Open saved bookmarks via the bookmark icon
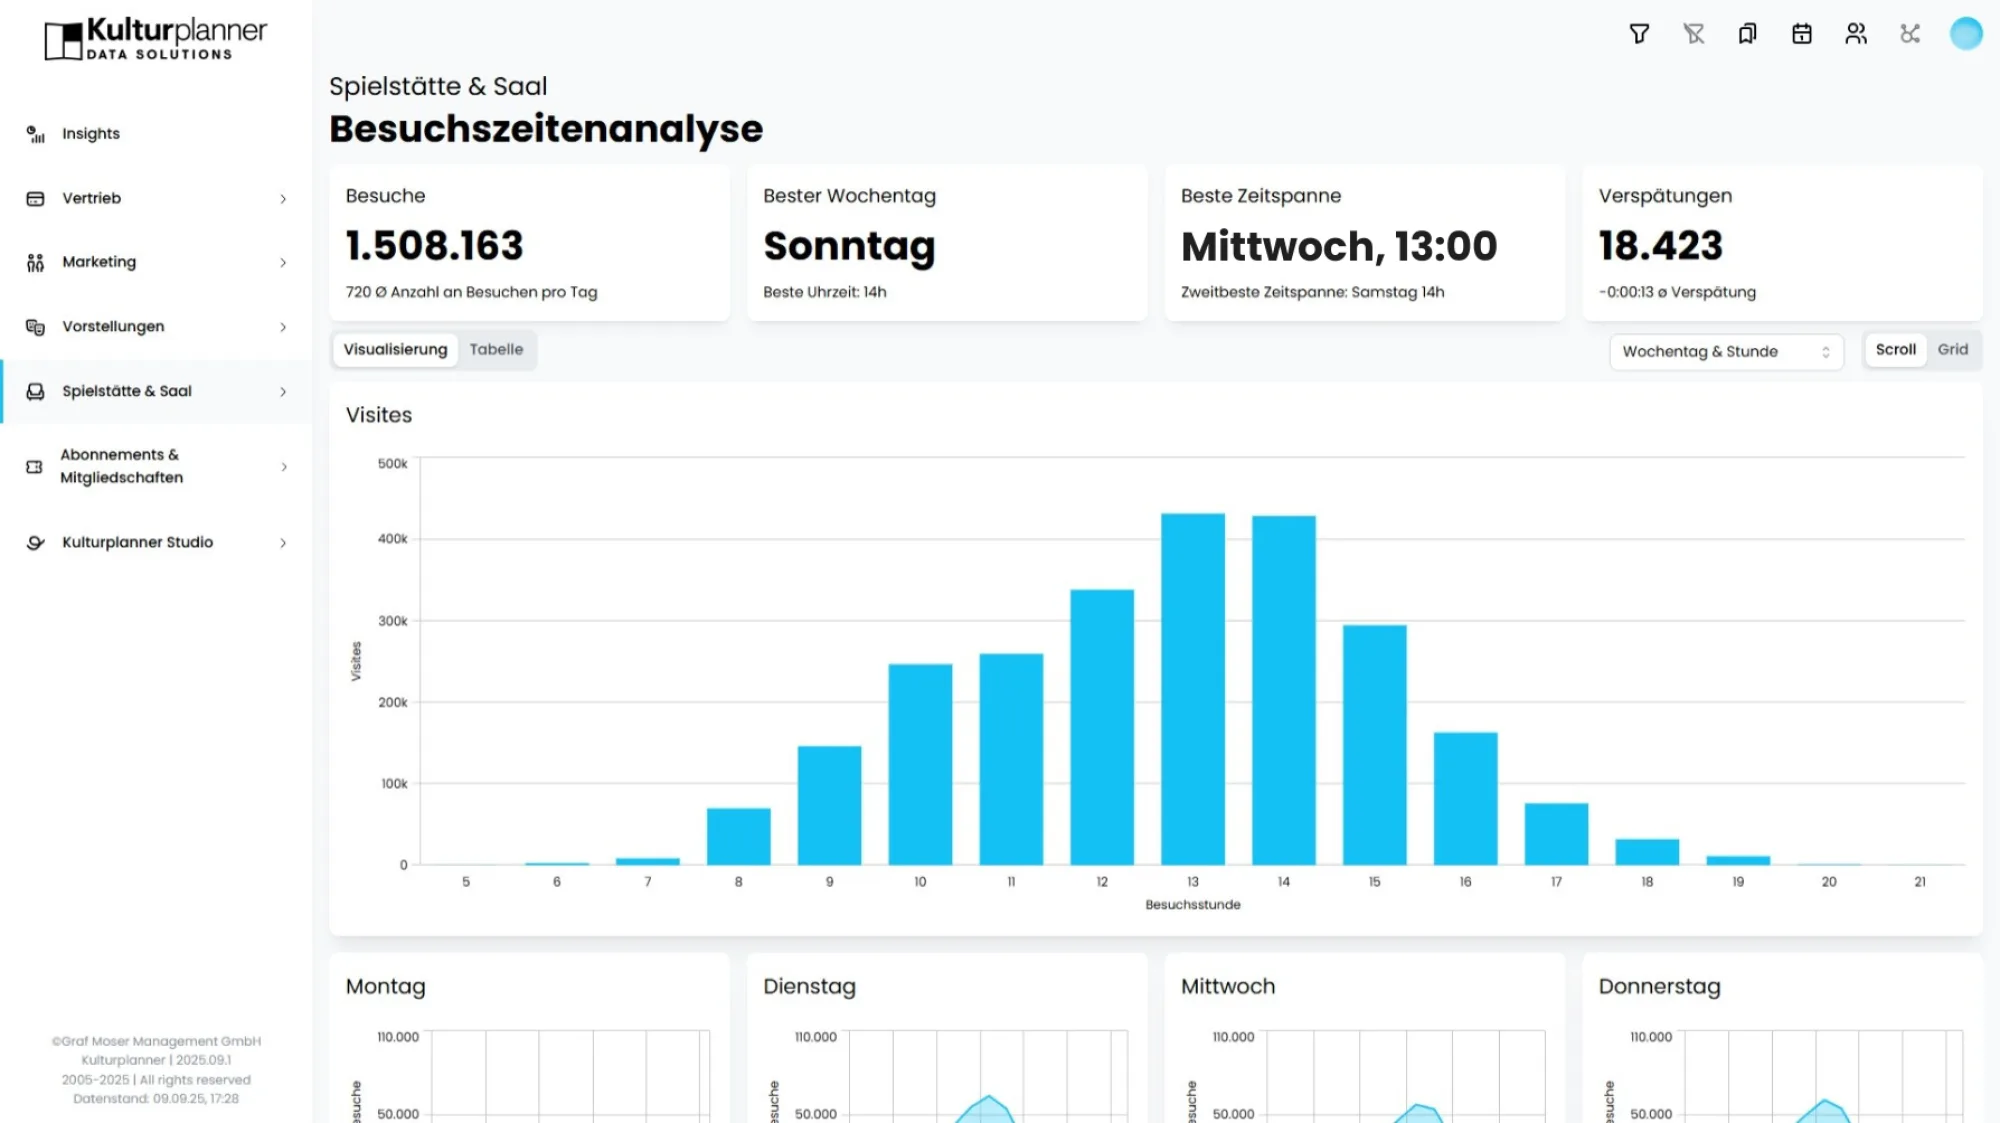This screenshot has width=2000, height=1123. 1748,33
